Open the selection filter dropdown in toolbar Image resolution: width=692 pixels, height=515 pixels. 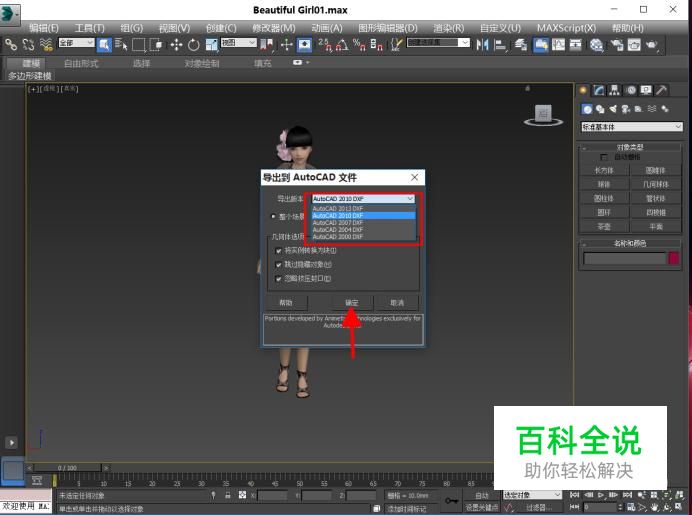click(x=76, y=43)
